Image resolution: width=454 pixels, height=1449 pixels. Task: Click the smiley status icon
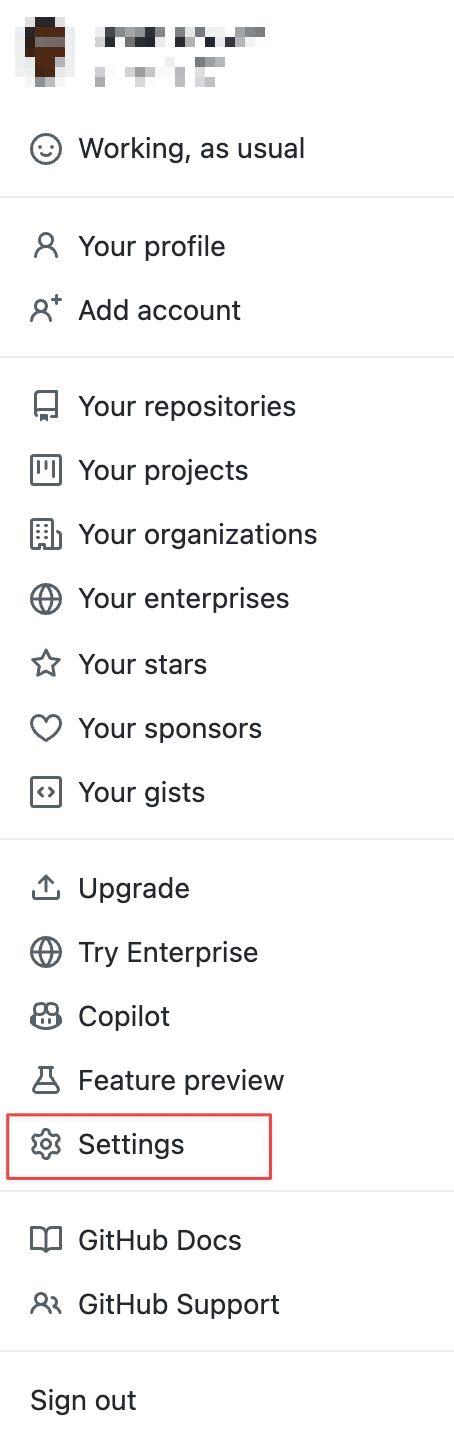coord(46,150)
